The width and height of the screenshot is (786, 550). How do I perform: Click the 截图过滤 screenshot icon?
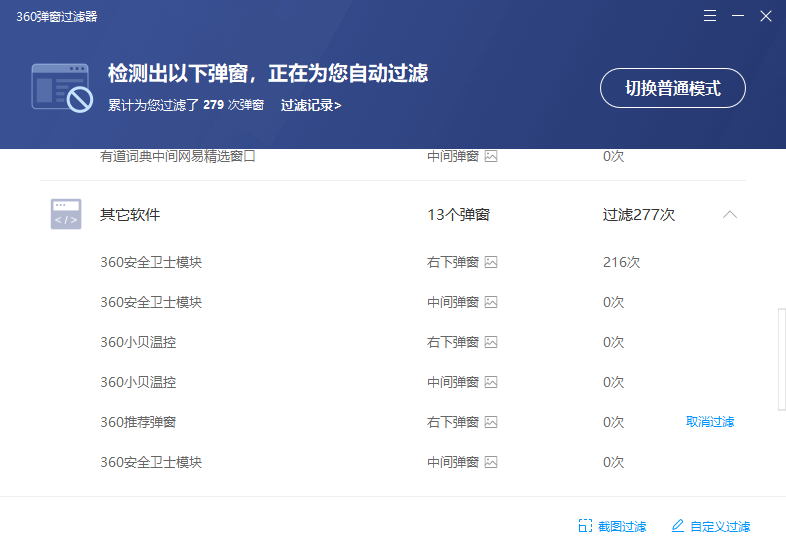tap(585, 526)
